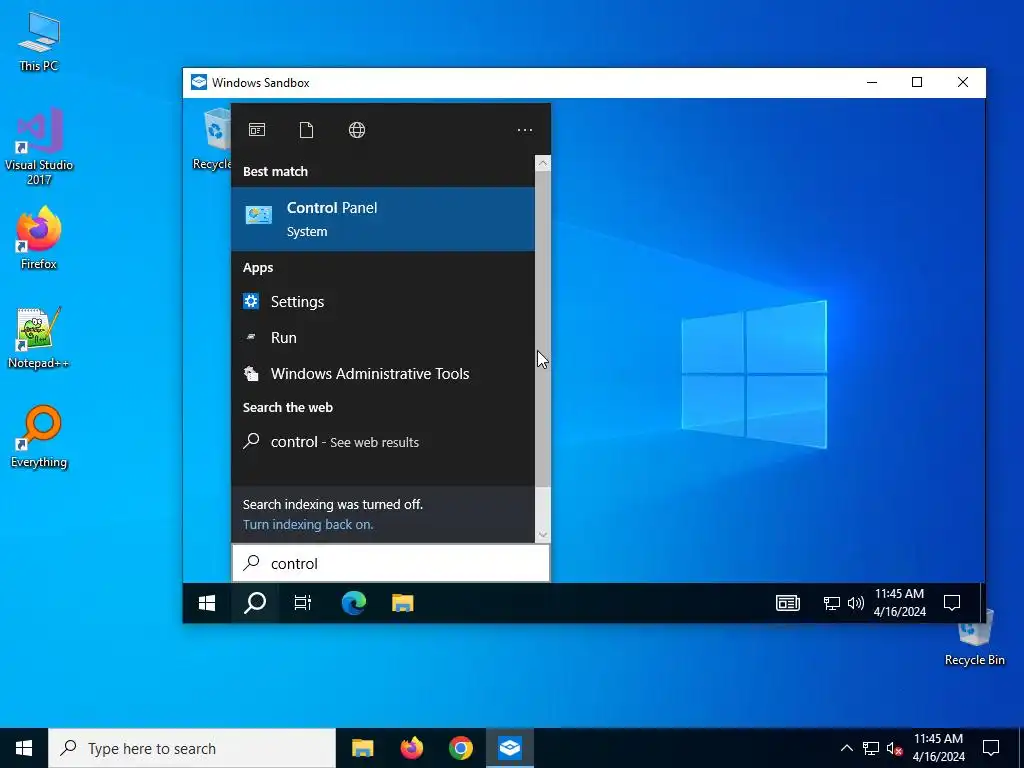The width and height of the screenshot is (1024, 768).
Task: Select the host desktop Recycle Bin icon
Action: coord(974,636)
